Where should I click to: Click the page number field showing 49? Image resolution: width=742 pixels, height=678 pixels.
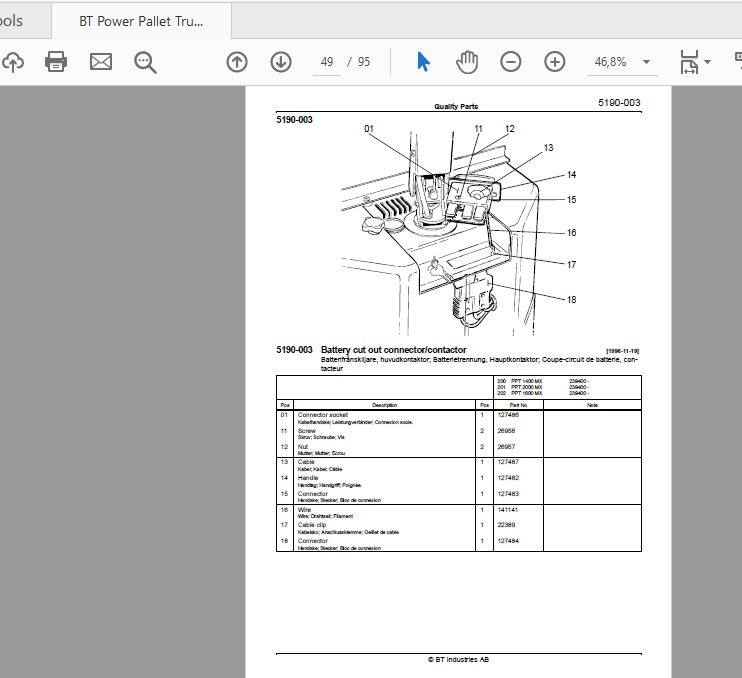(327, 62)
